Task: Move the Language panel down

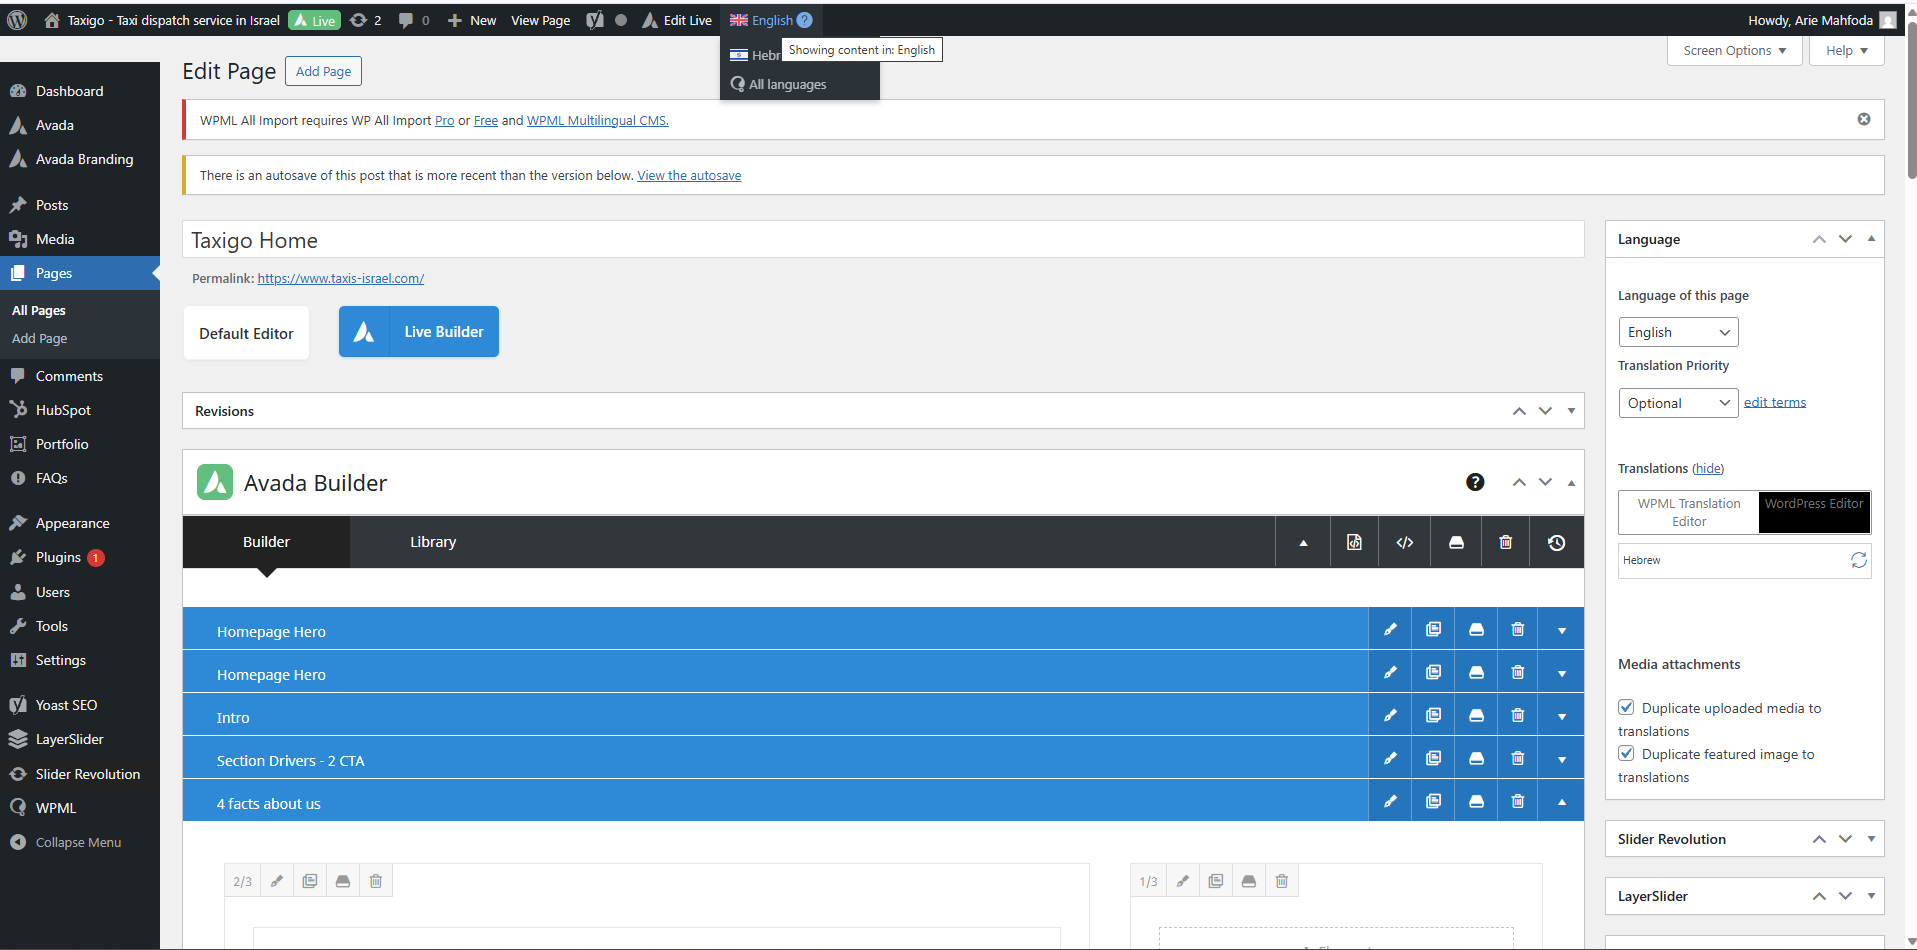Action: pyautogui.click(x=1845, y=239)
